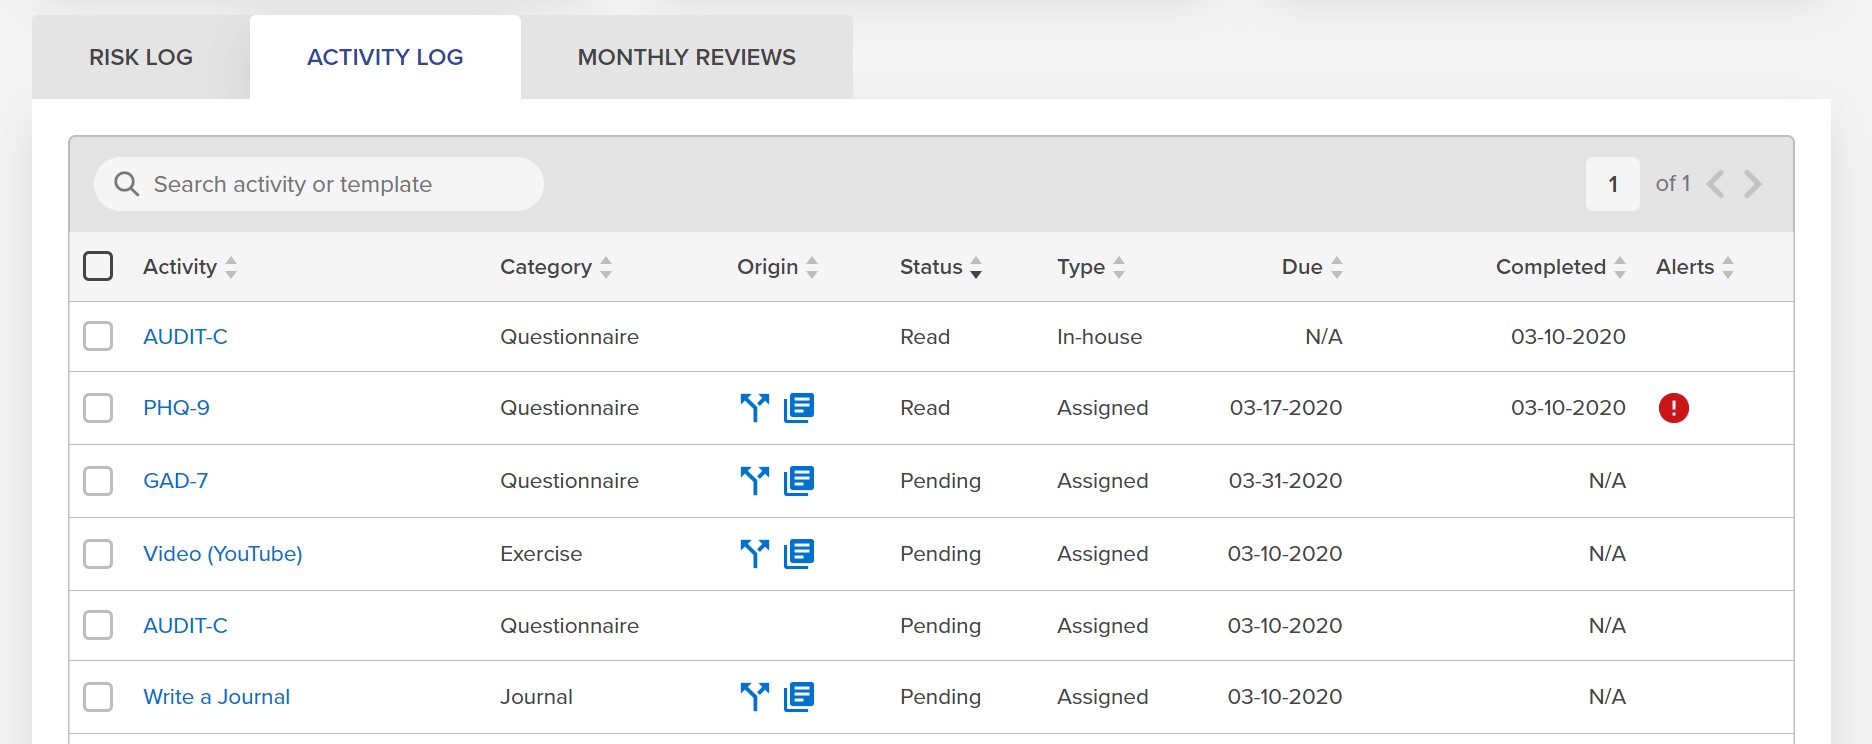
Task: Click the template document icon for Write a Journal
Action: coord(799,697)
